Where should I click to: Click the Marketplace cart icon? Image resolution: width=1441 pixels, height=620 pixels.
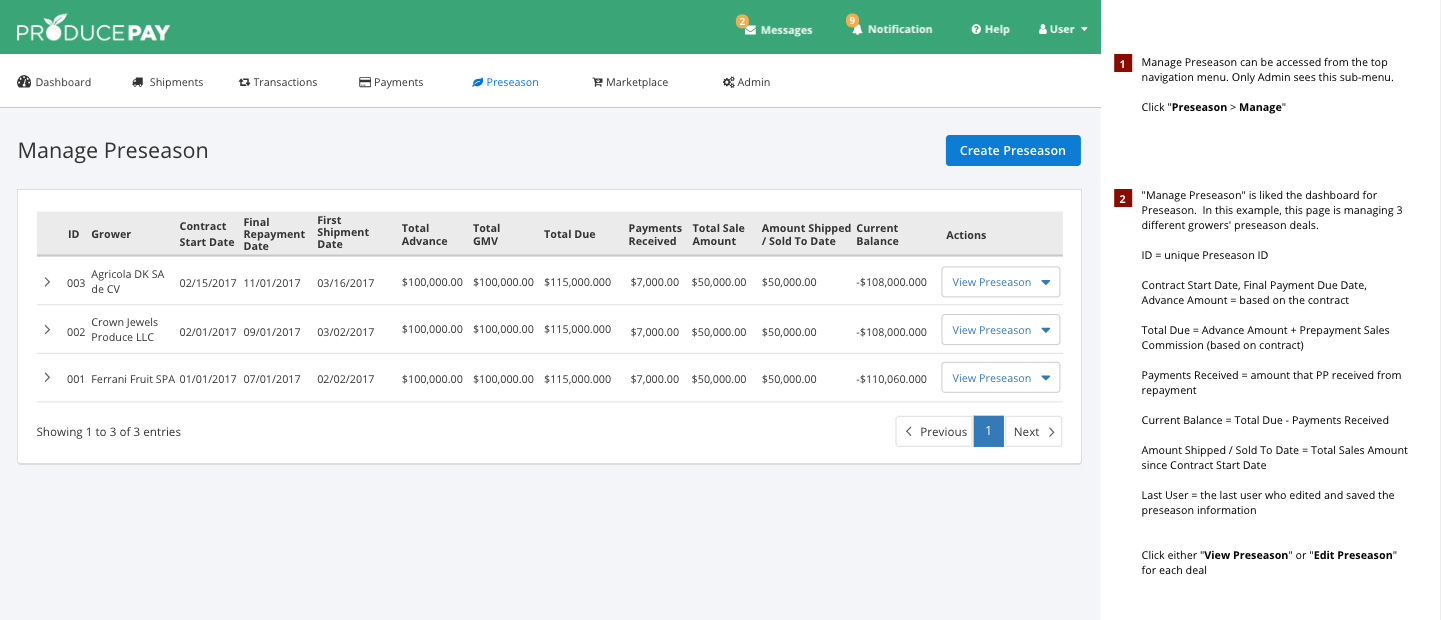coord(597,82)
